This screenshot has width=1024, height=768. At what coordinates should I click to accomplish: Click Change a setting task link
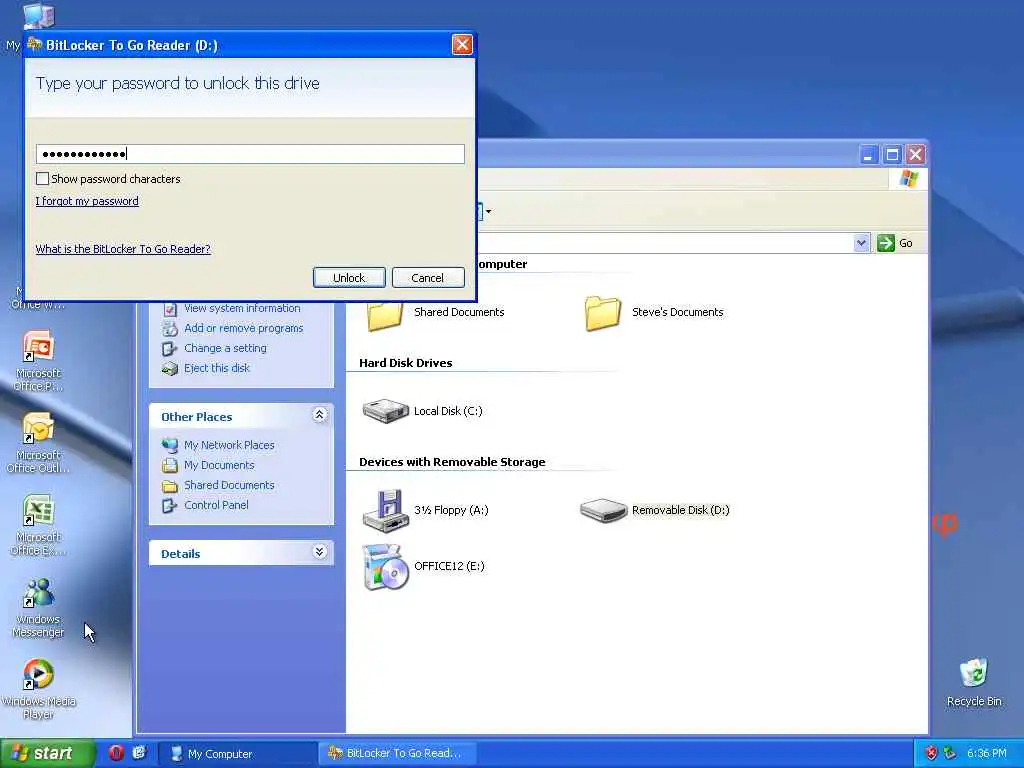[225, 348]
